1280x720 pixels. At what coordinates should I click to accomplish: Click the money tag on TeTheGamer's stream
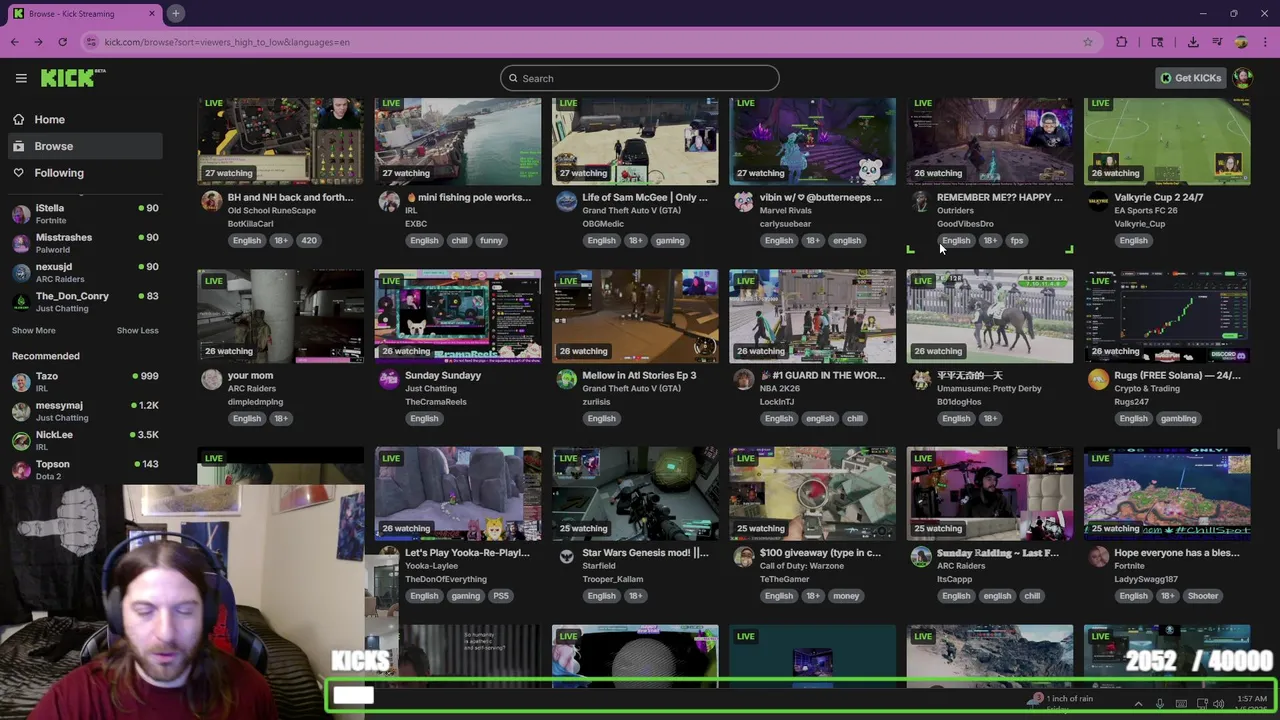point(846,596)
